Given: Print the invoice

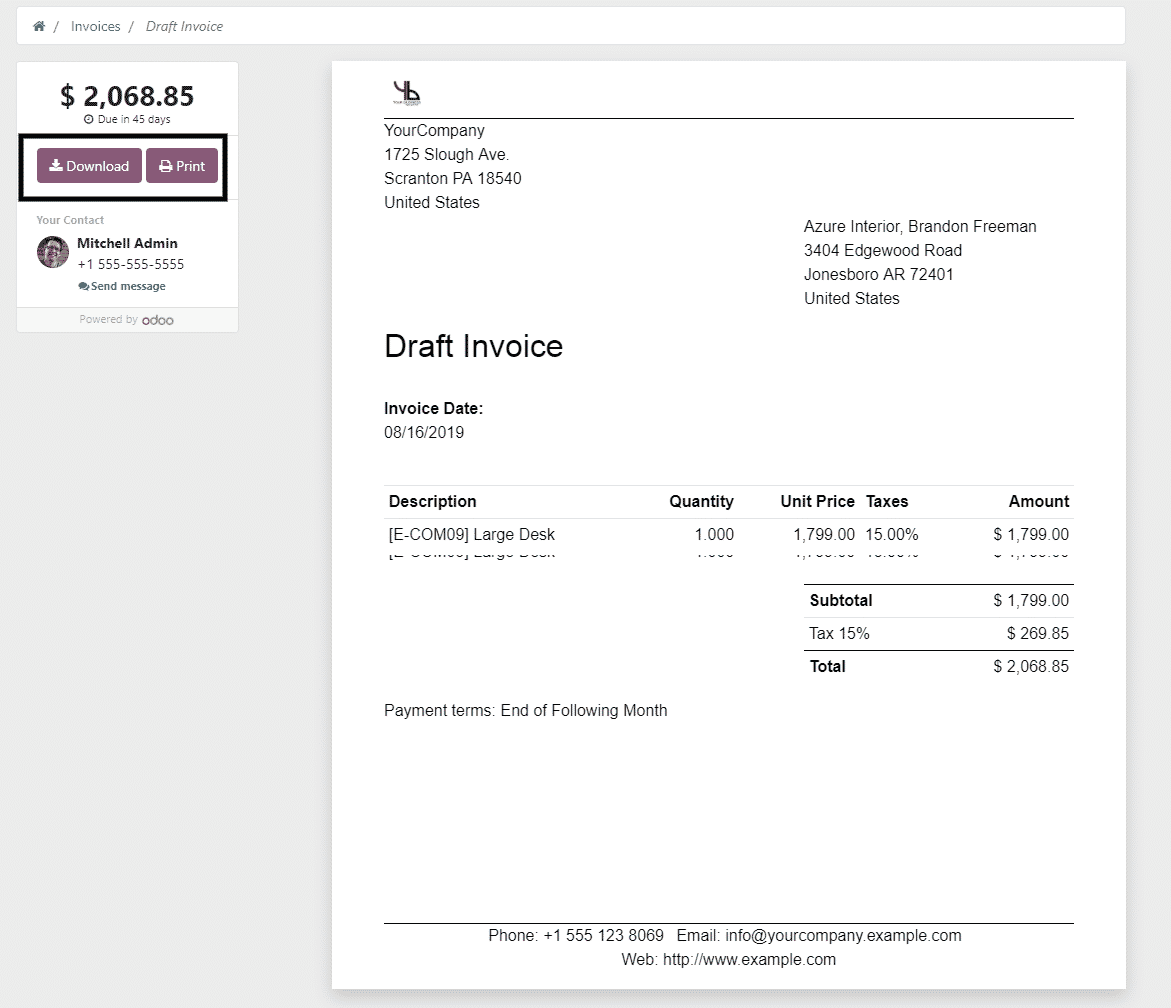Looking at the screenshot, I should click(182, 166).
